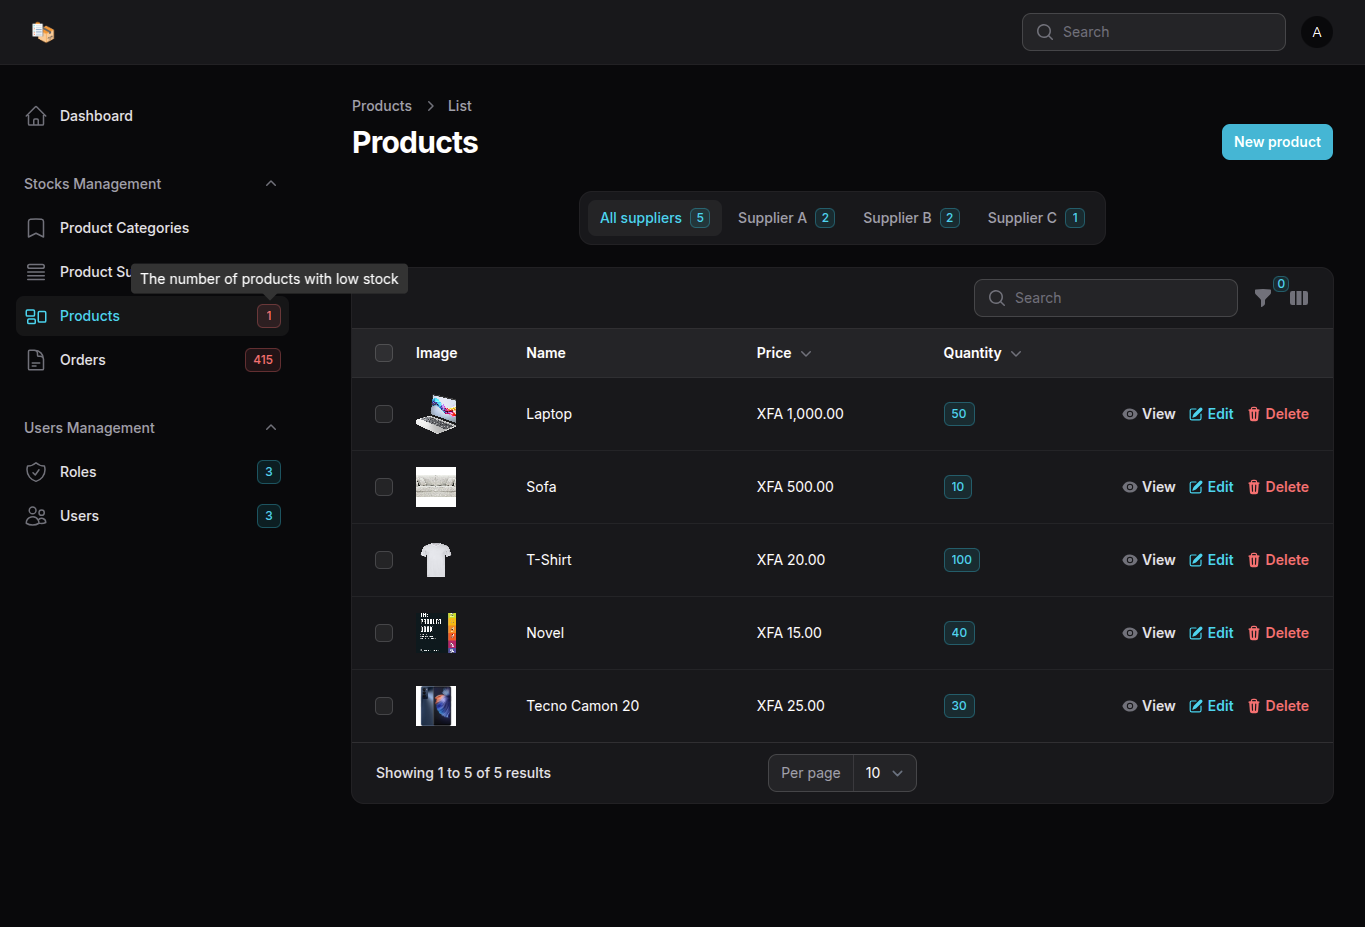Viewport: 1365px width, 927px height.
Task: Click the New product button
Action: click(1276, 142)
